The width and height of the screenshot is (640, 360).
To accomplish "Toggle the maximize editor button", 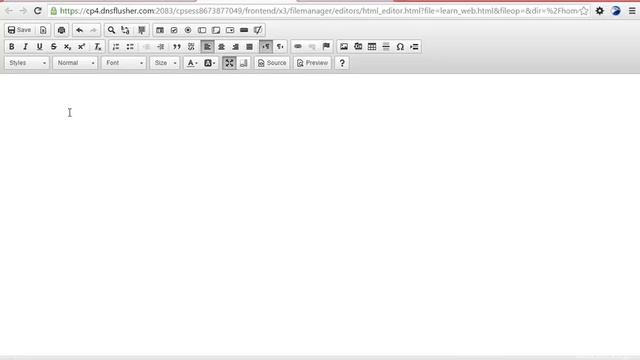I will pos(229,63).
